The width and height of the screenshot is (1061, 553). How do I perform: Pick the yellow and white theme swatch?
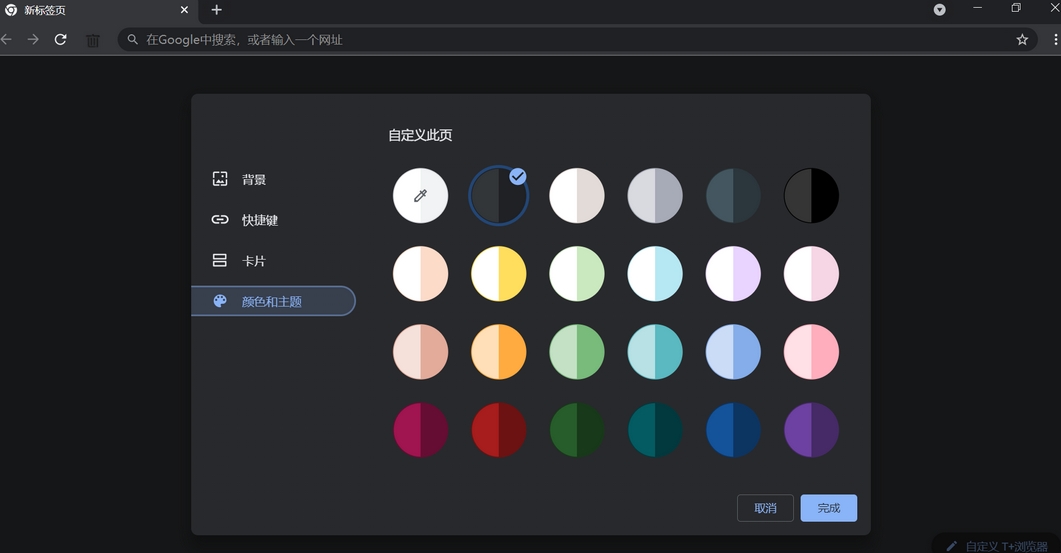(x=498, y=273)
